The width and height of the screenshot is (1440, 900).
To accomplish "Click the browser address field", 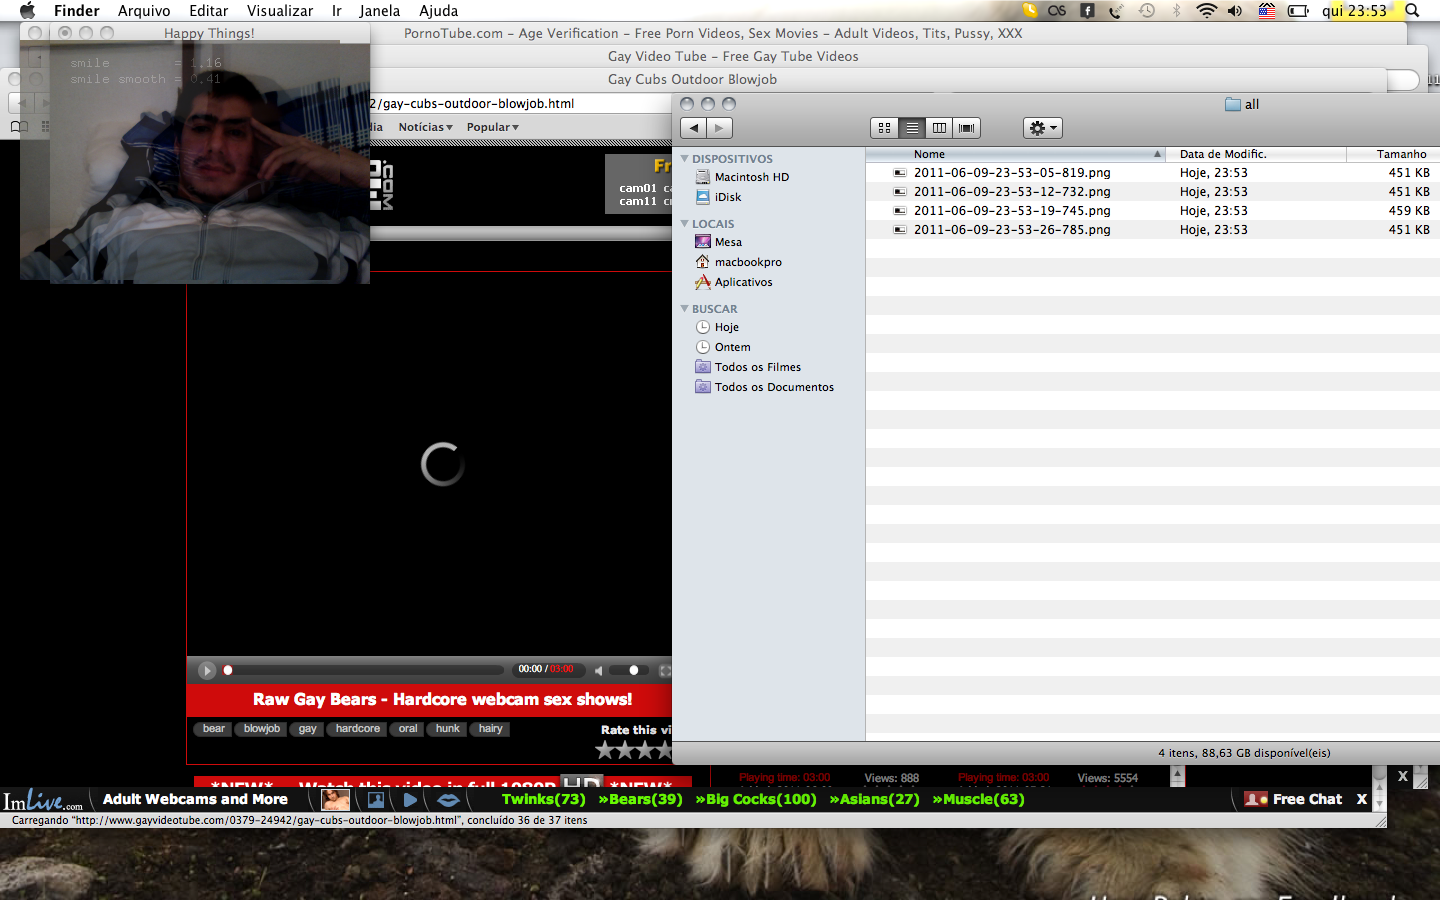I will click(520, 103).
